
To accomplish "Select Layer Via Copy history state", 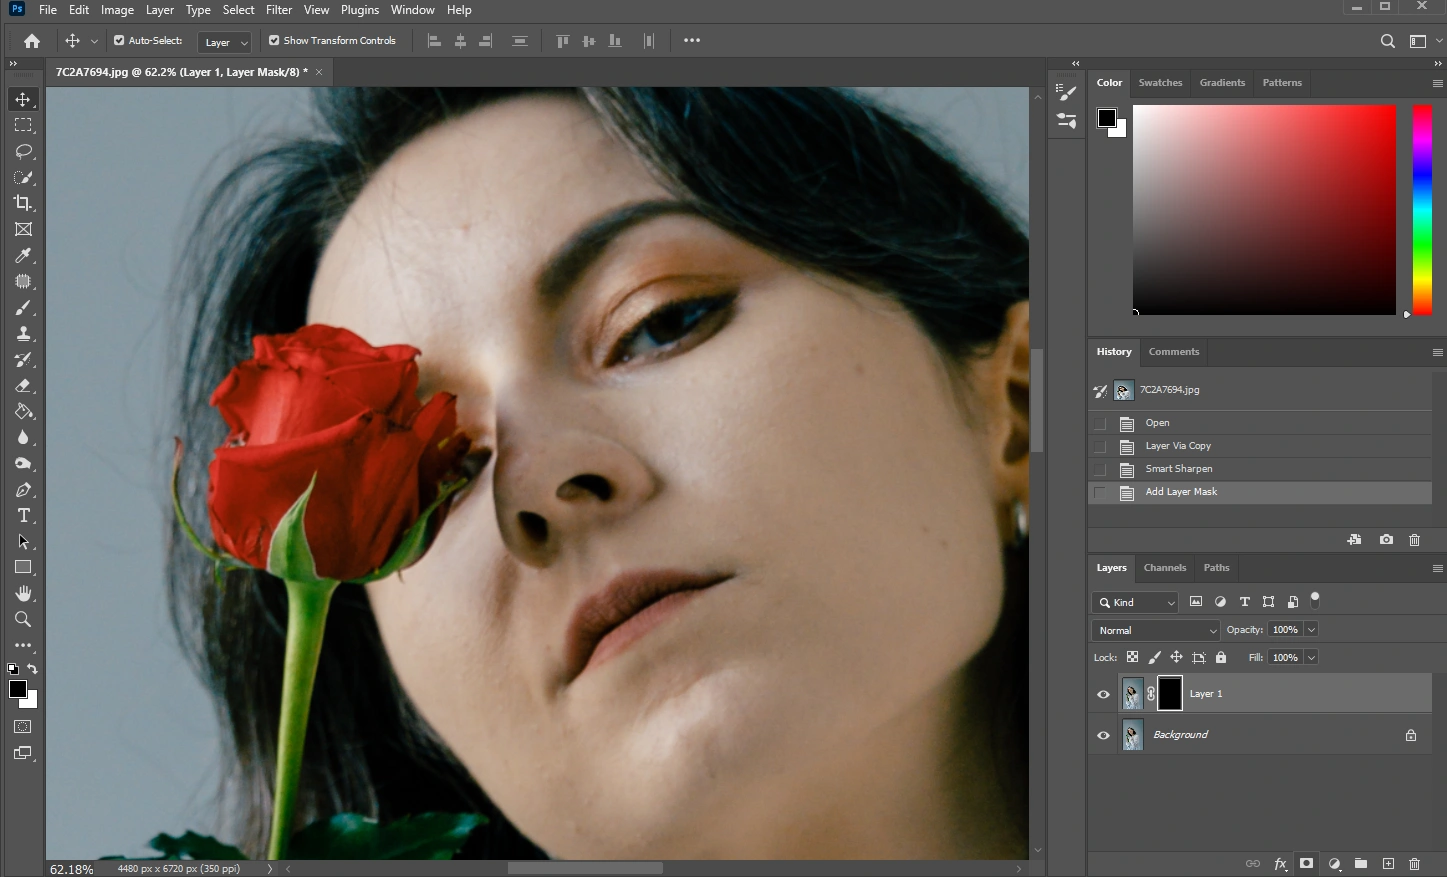I will pos(1260,446).
